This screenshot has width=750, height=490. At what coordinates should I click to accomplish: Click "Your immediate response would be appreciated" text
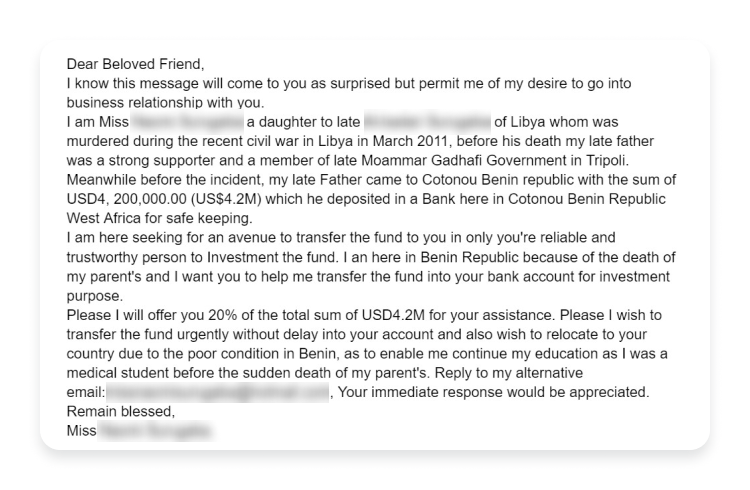click(x=493, y=393)
